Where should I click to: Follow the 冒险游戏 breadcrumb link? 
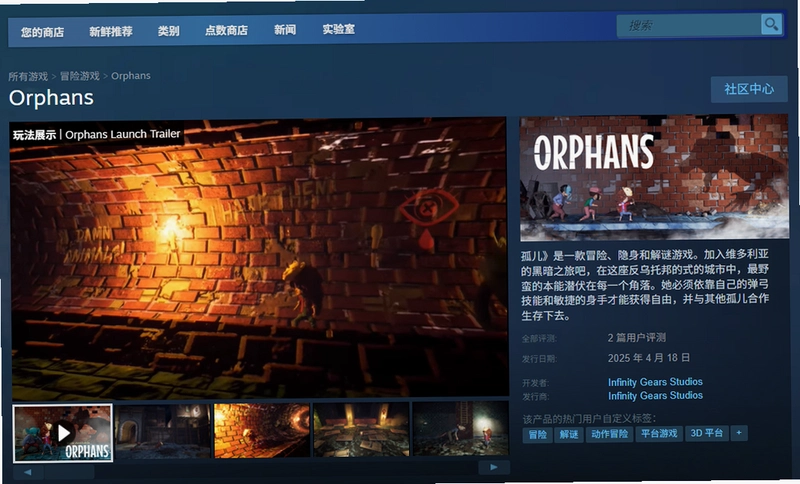coord(80,76)
